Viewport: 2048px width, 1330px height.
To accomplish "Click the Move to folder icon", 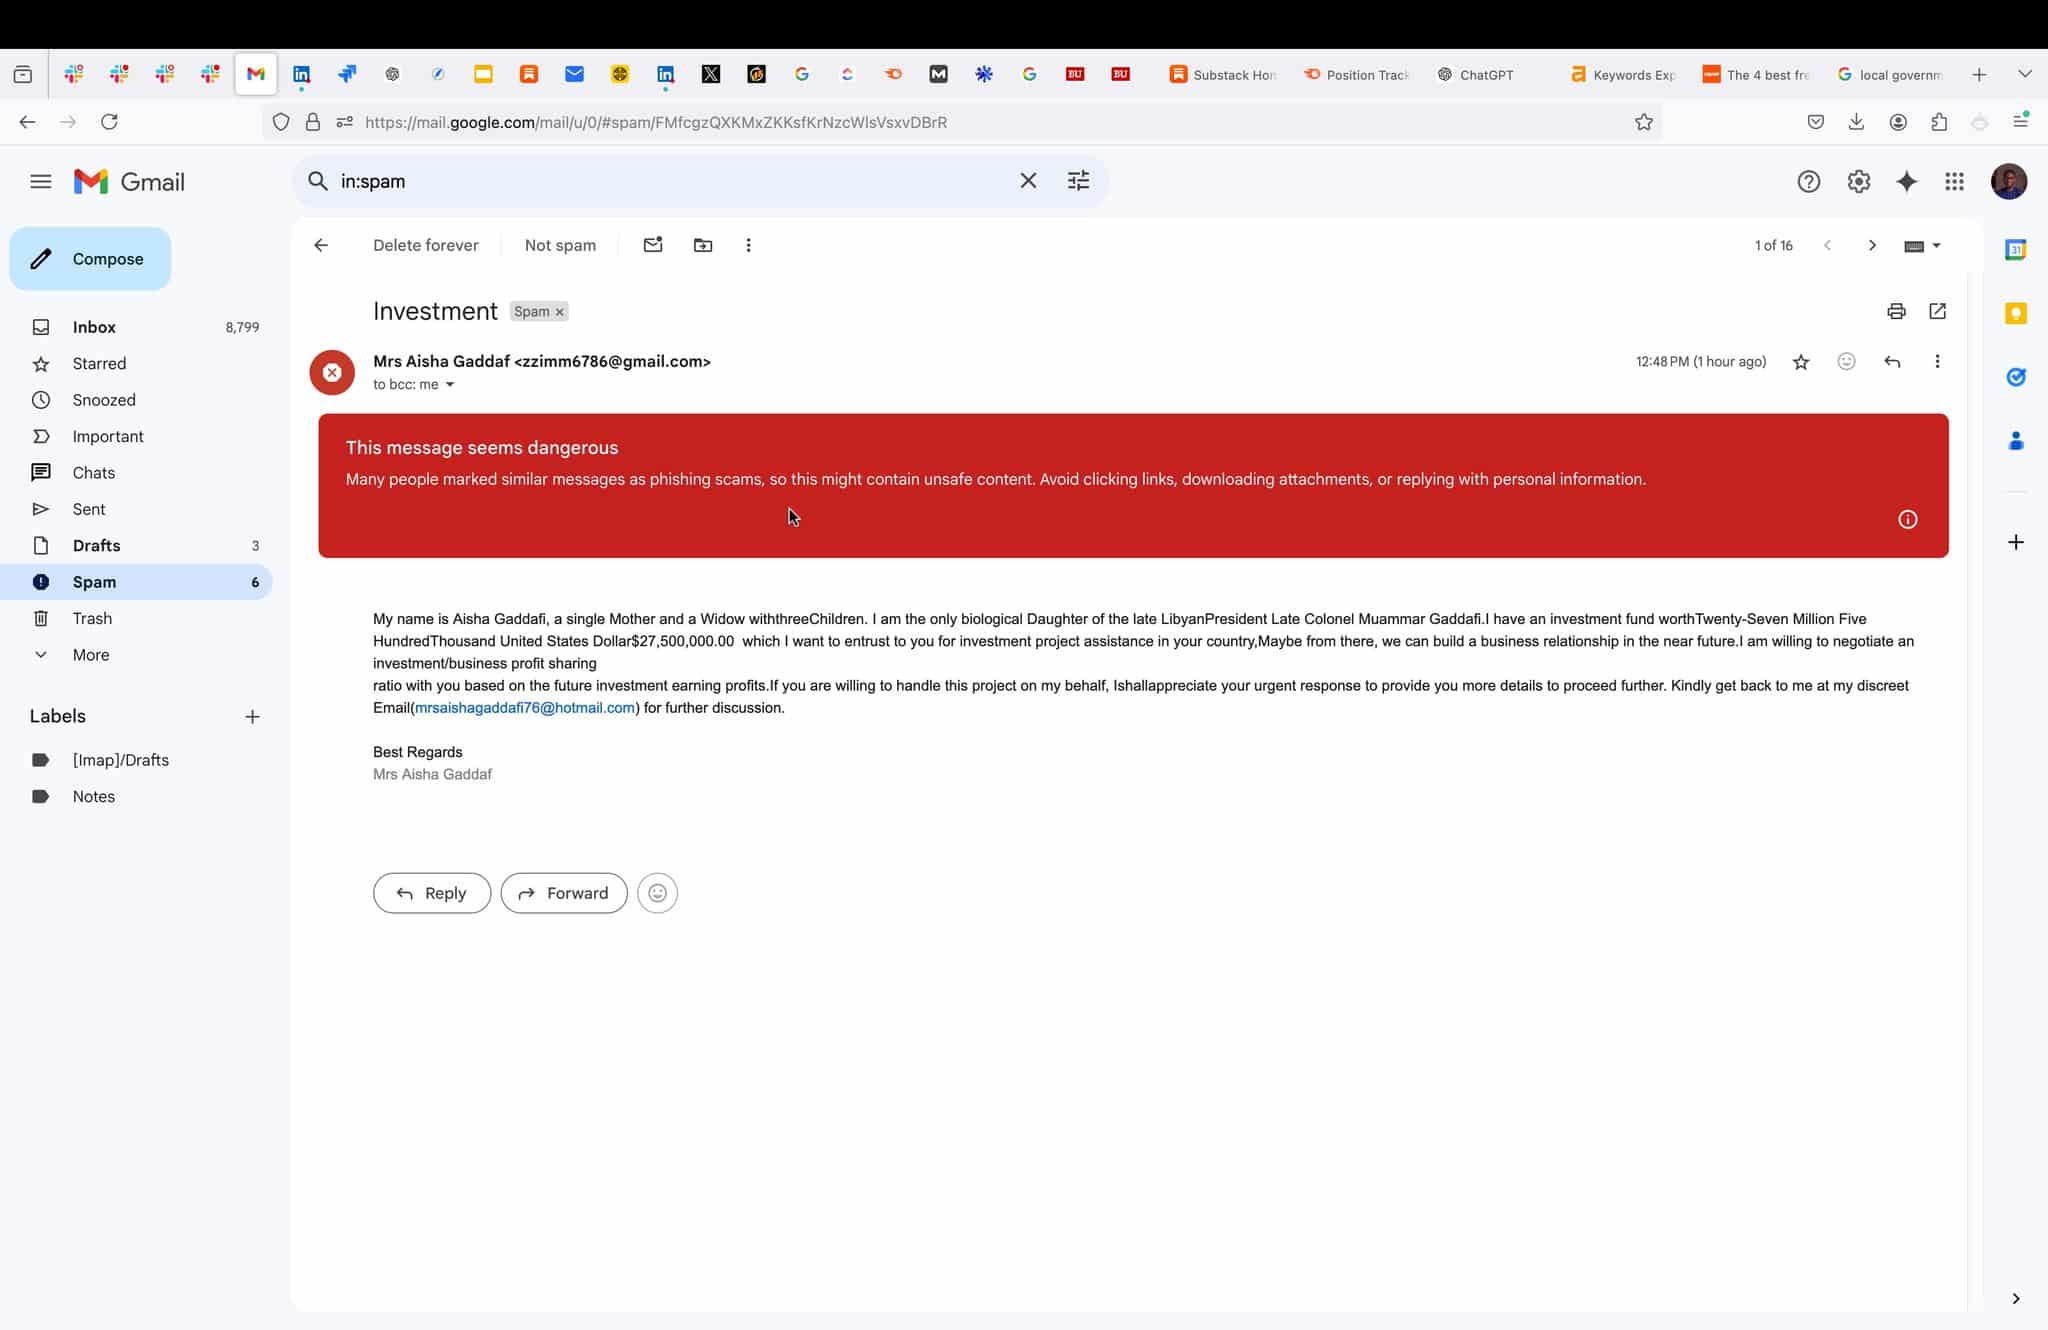I will pyautogui.click(x=703, y=245).
